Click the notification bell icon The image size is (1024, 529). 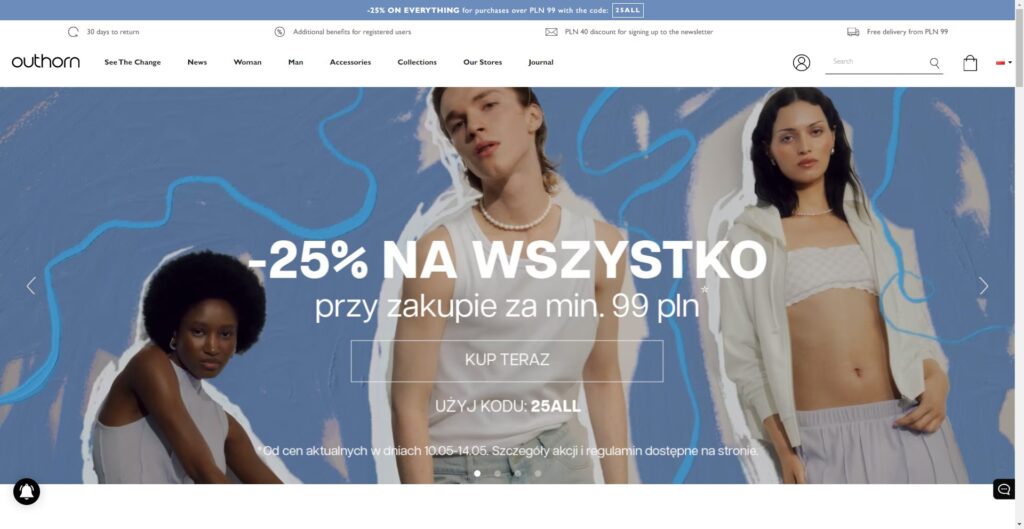click(27, 491)
